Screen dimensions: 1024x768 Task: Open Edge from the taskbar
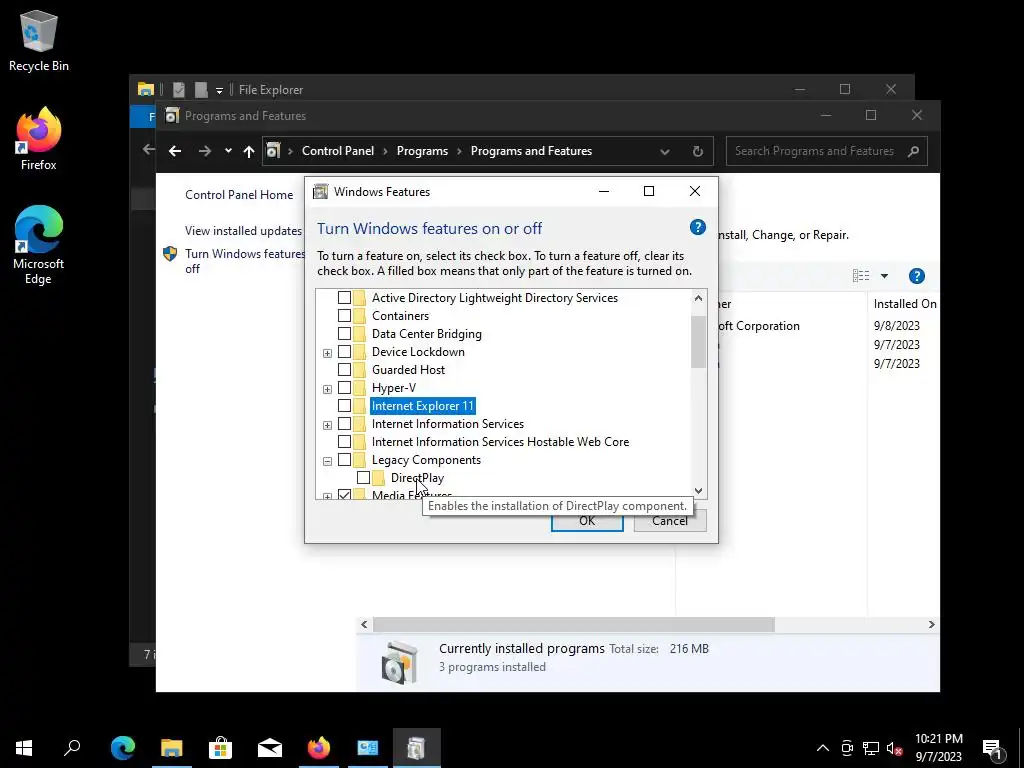[x=123, y=748]
